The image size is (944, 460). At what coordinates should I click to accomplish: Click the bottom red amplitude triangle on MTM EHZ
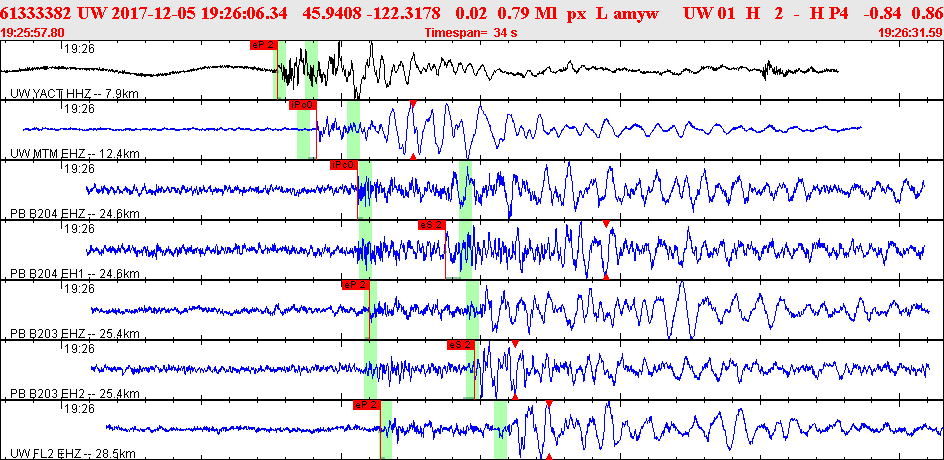point(413,156)
